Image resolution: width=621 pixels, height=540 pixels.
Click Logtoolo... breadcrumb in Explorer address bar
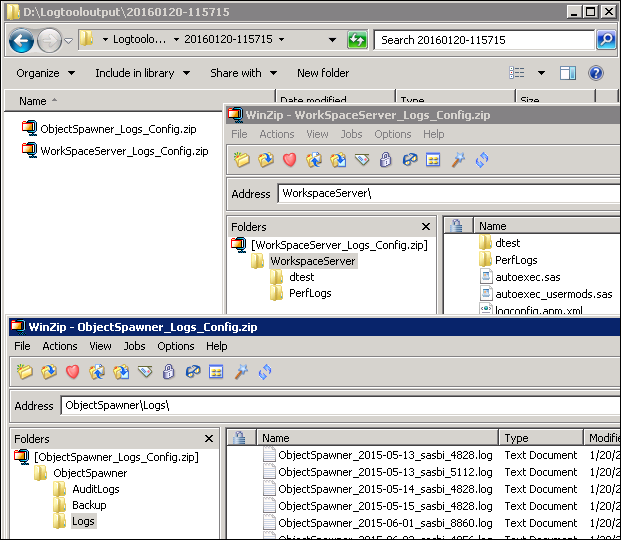[x=139, y=39]
